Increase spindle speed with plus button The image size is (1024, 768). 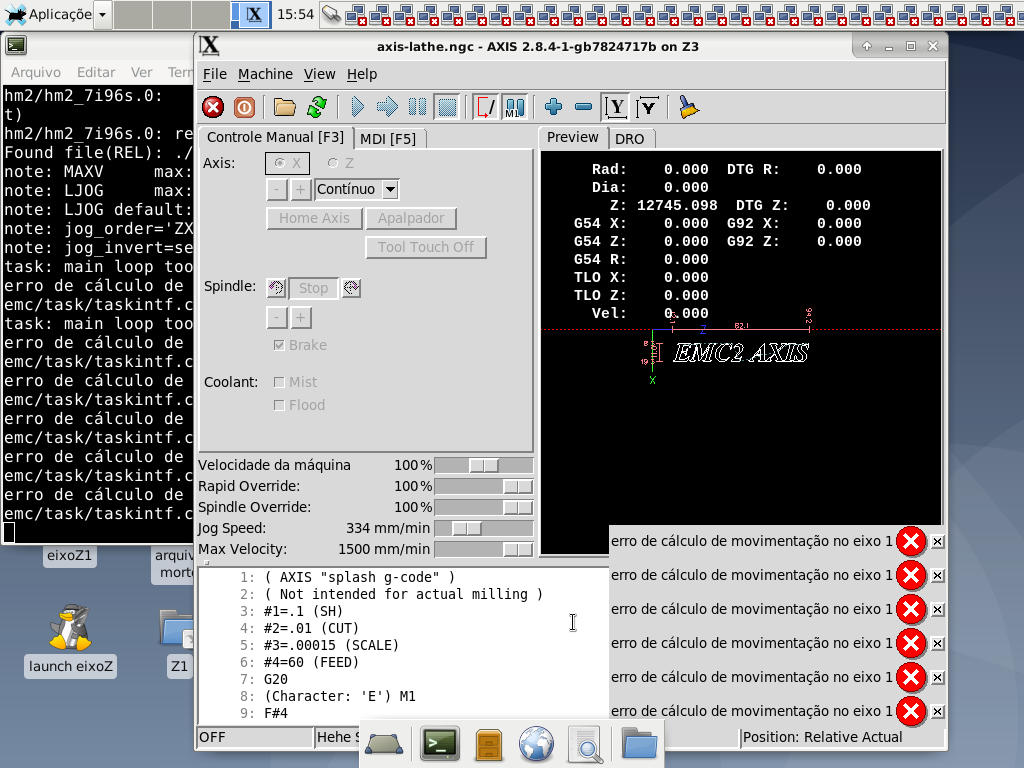pyautogui.click(x=300, y=318)
